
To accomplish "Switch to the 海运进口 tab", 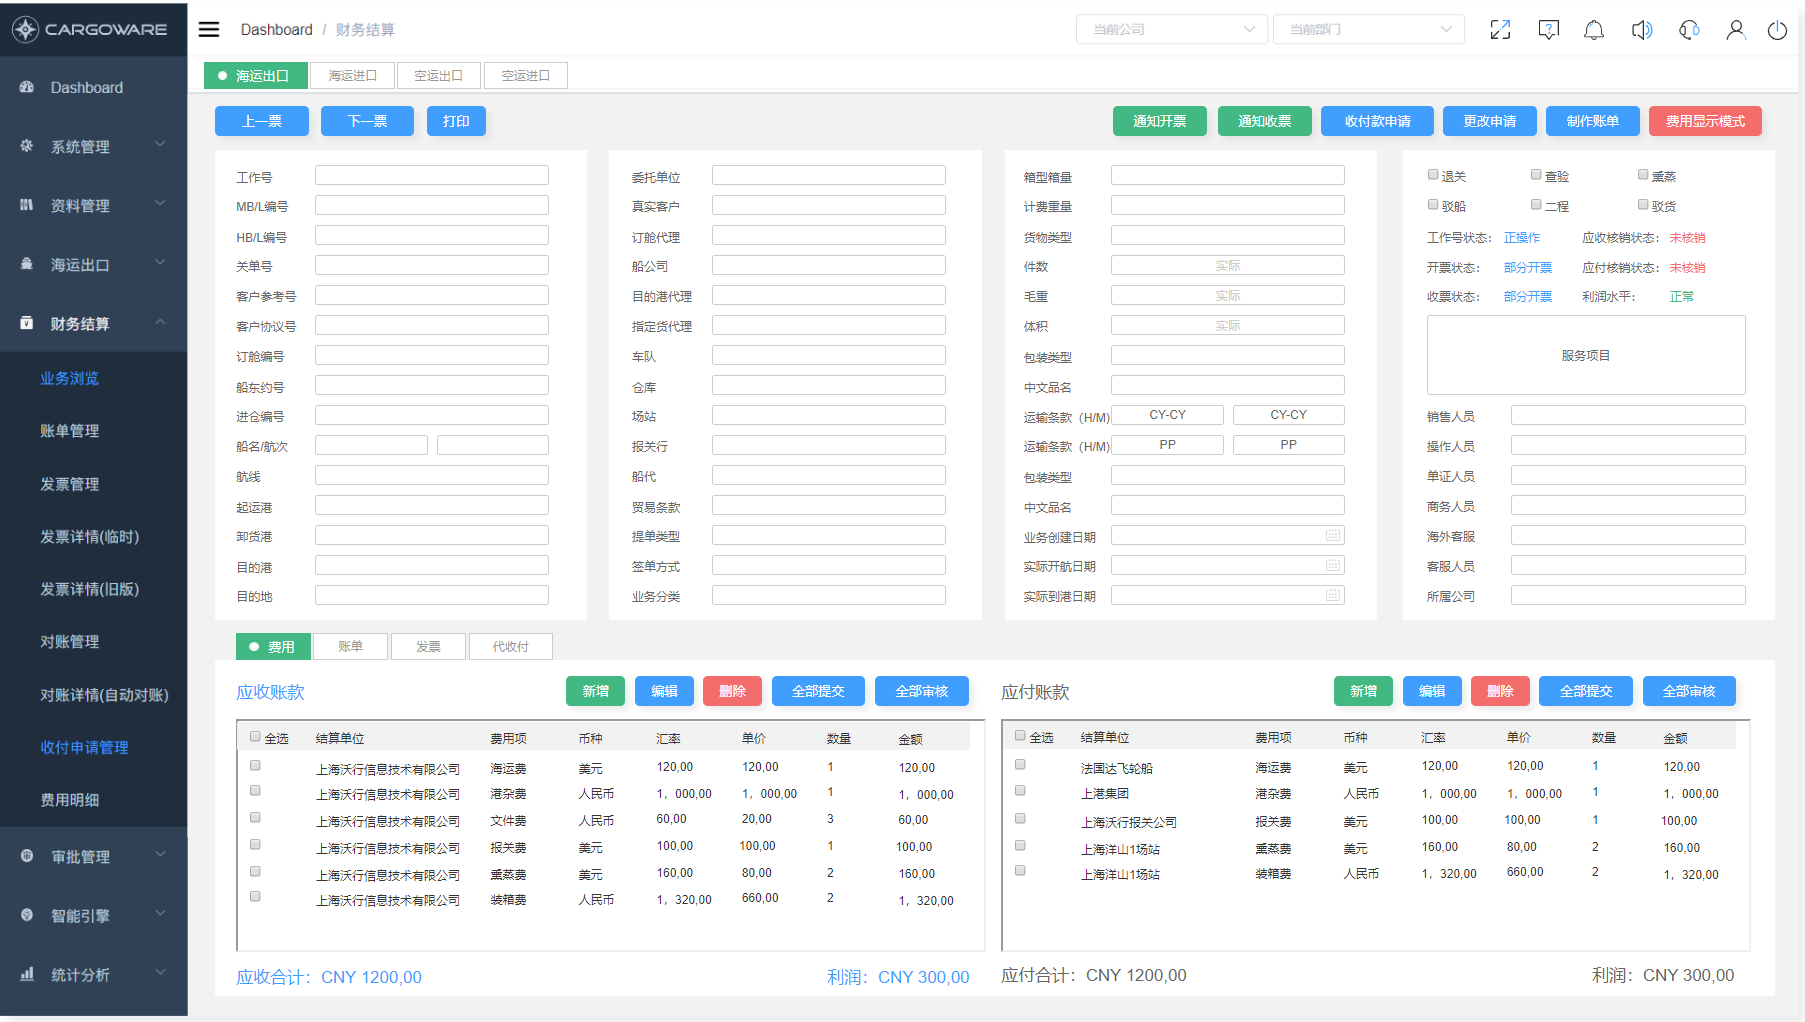I will click(x=352, y=76).
